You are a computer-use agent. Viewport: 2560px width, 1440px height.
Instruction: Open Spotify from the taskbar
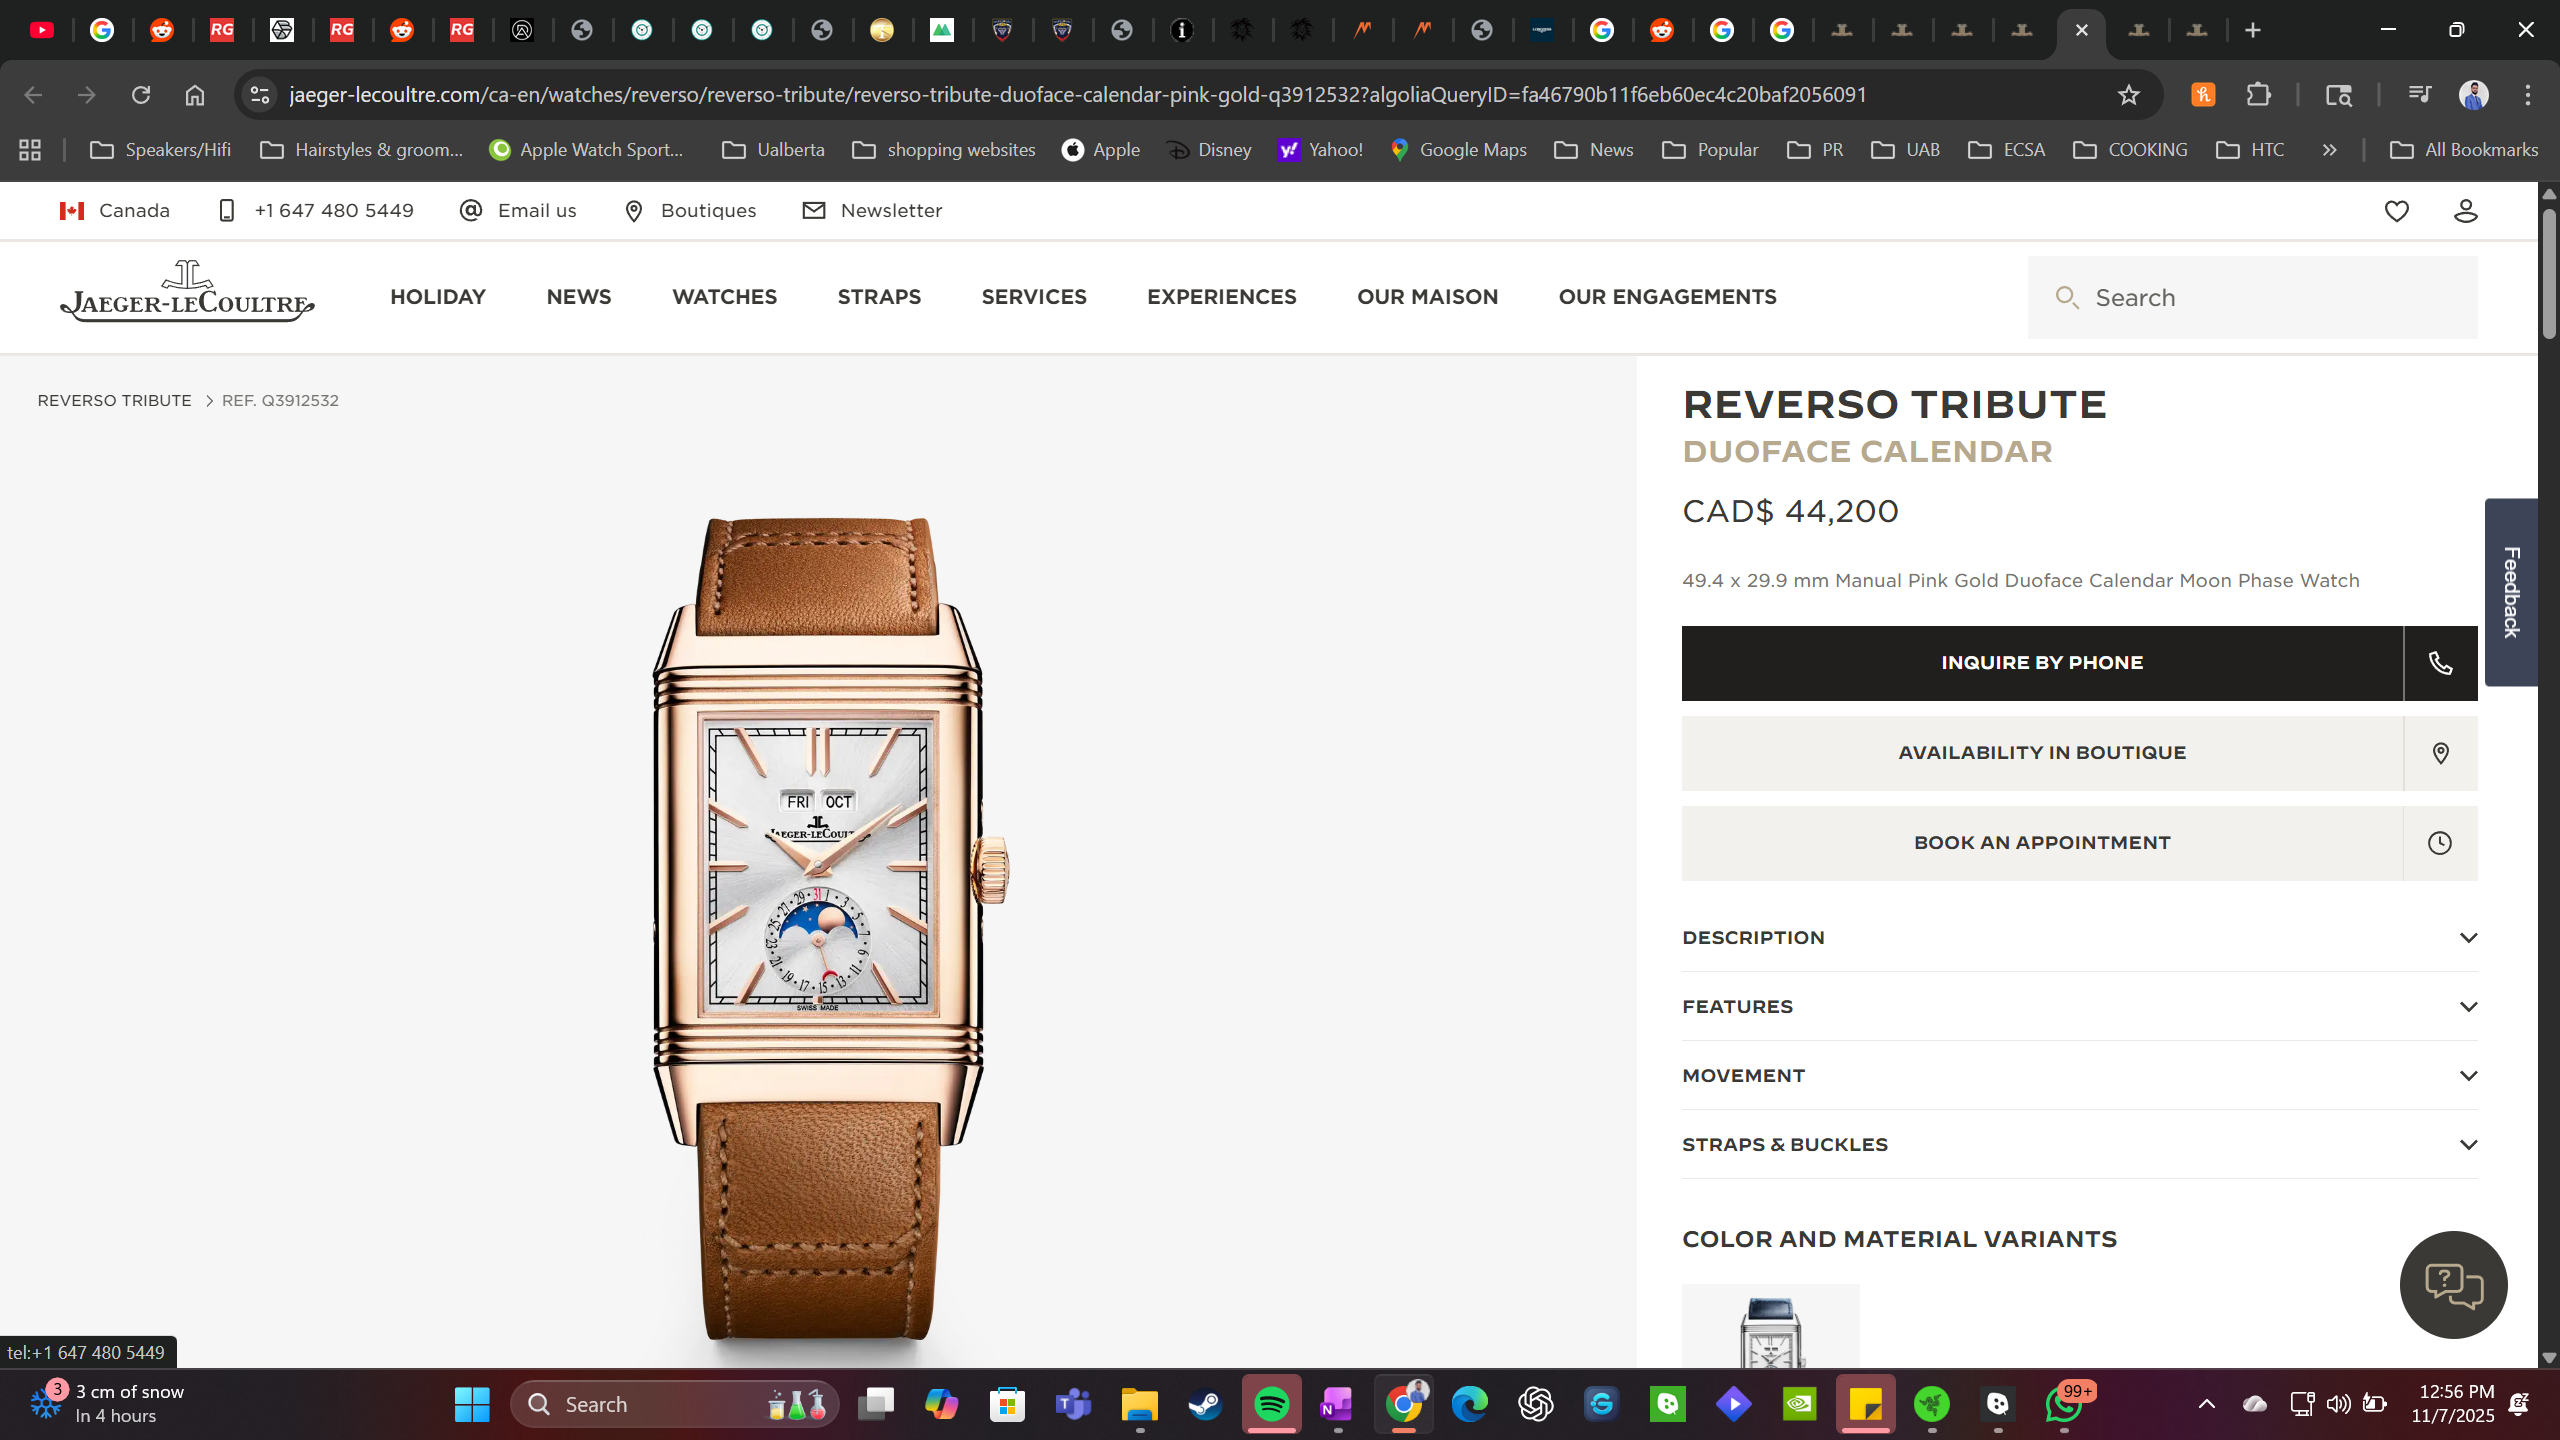point(1272,1404)
